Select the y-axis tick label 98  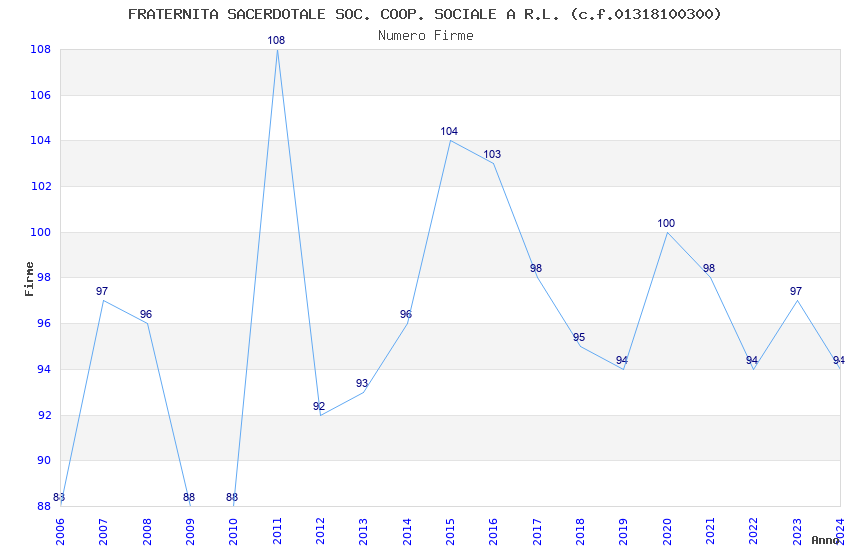click(x=43, y=277)
